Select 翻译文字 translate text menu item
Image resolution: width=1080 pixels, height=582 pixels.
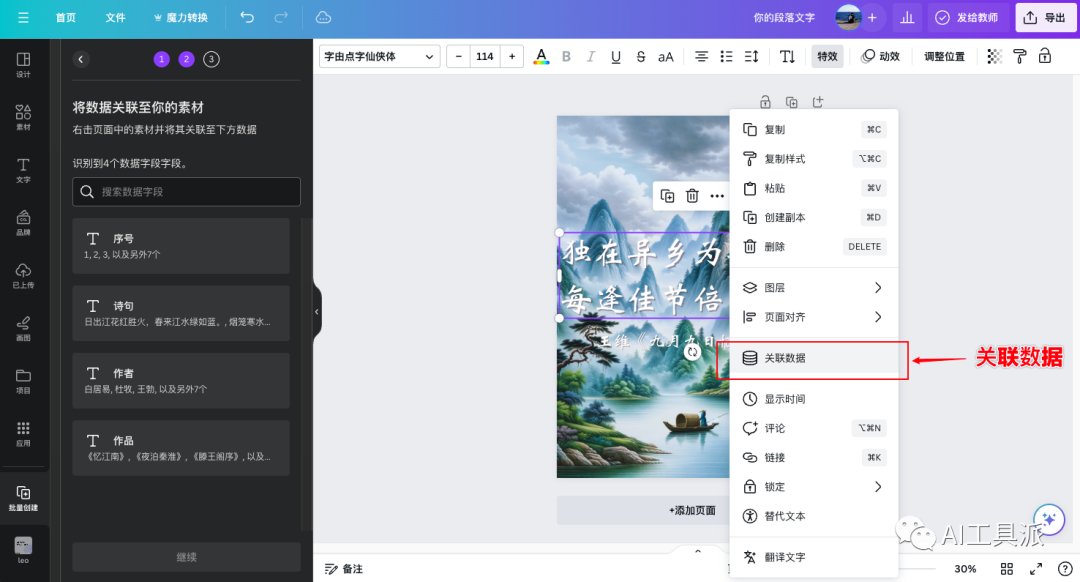(x=813, y=557)
